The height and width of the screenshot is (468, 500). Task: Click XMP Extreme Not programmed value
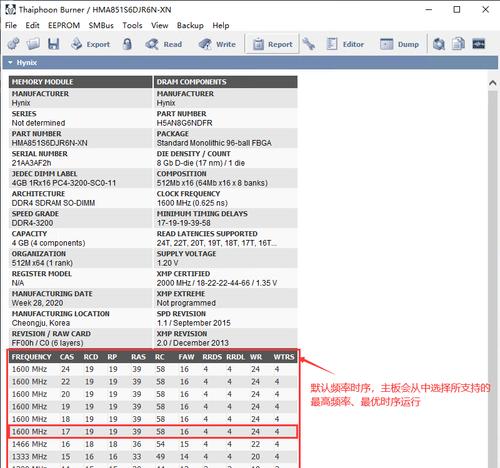coord(186,303)
